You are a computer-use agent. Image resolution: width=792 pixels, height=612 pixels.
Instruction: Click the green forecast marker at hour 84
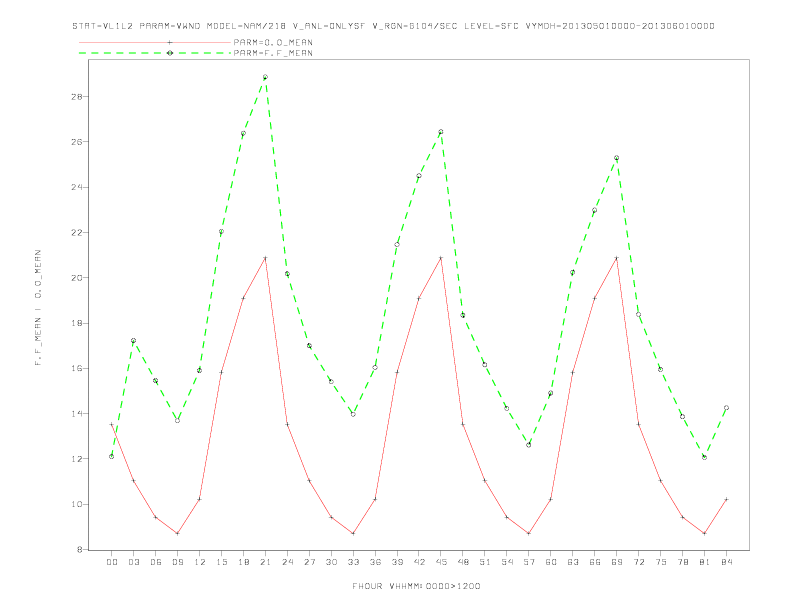pyautogui.click(x=727, y=407)
